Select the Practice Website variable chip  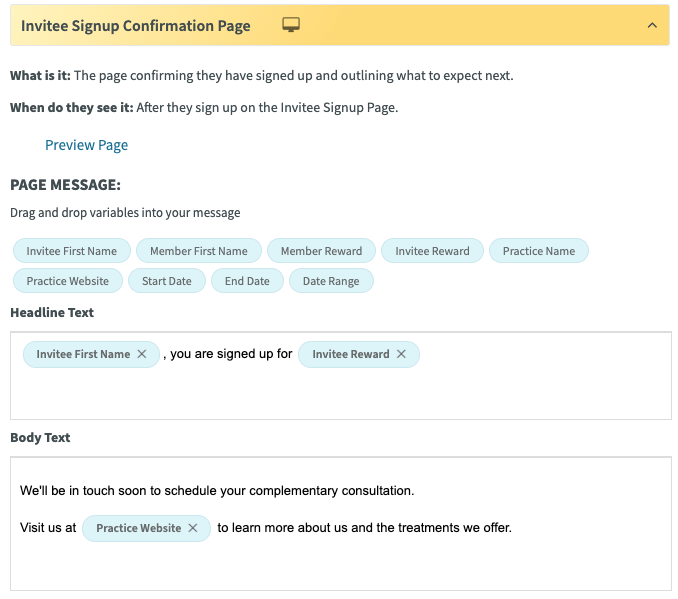click(x=68, y=281)
